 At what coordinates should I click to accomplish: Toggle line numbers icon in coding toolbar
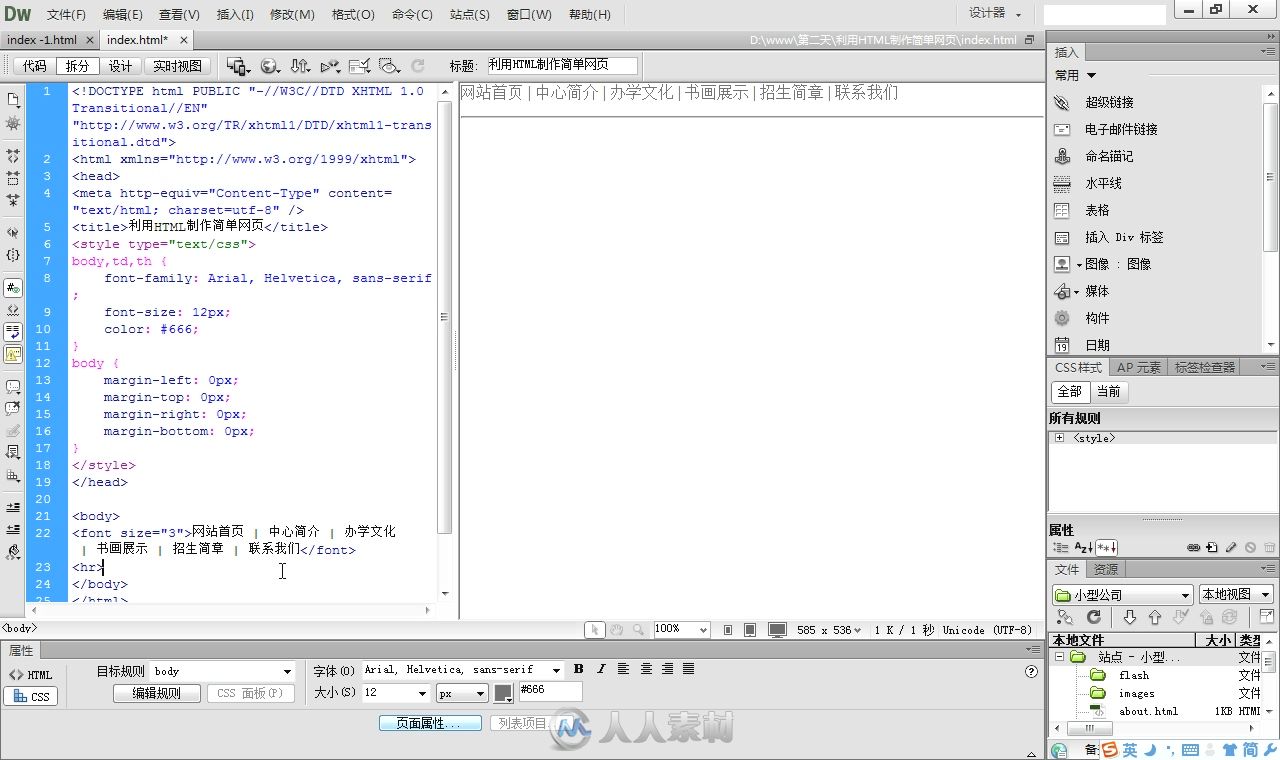(13, 288)
